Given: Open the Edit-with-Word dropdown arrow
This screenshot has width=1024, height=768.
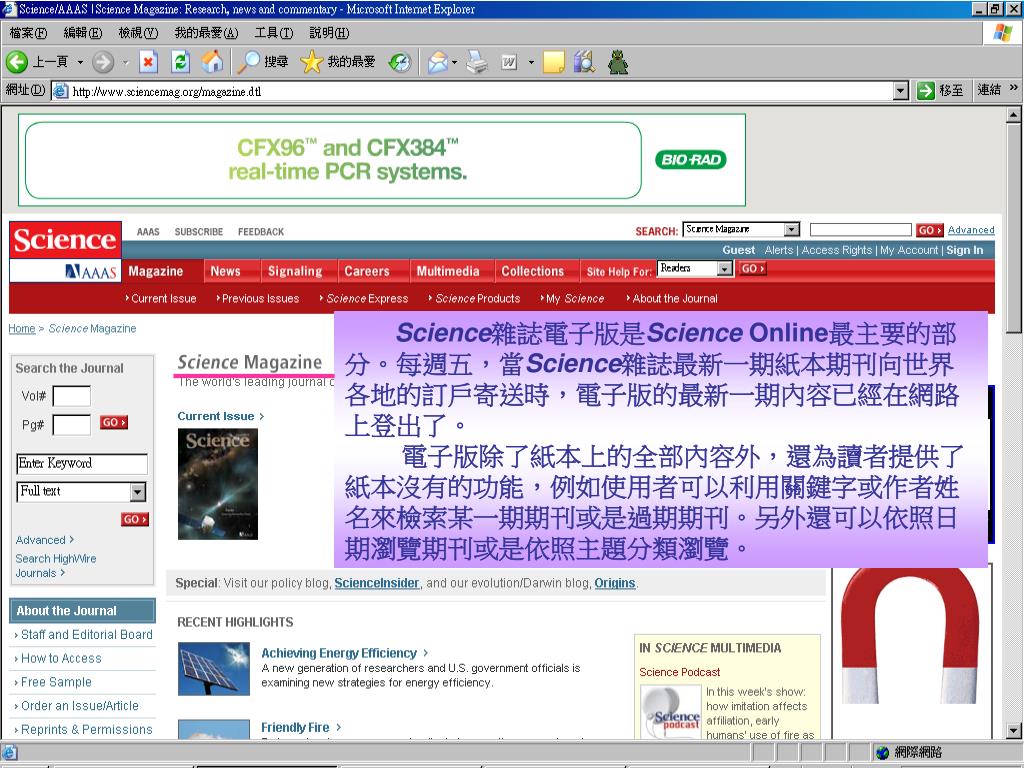Looking at the screenshot, I should tap(531, 63).
